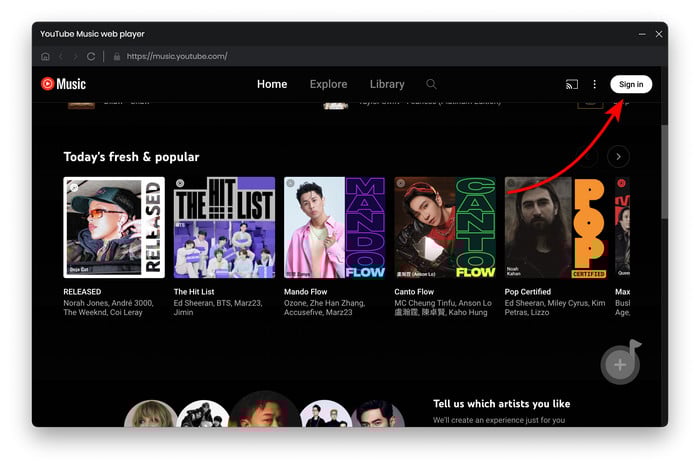Open the Canto Flow playlist cover

(x=445, y=228)
